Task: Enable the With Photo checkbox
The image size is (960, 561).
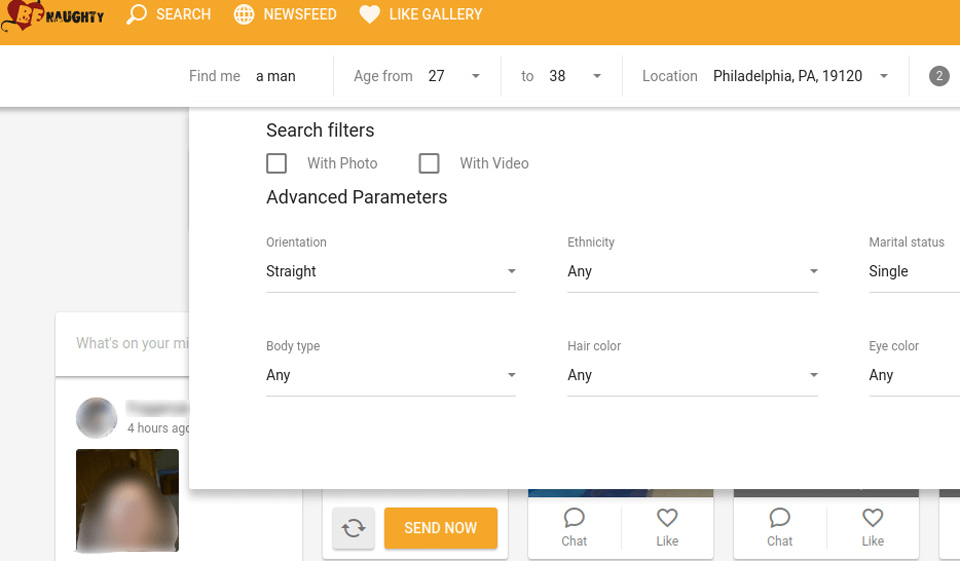Action: pos(277,163)
